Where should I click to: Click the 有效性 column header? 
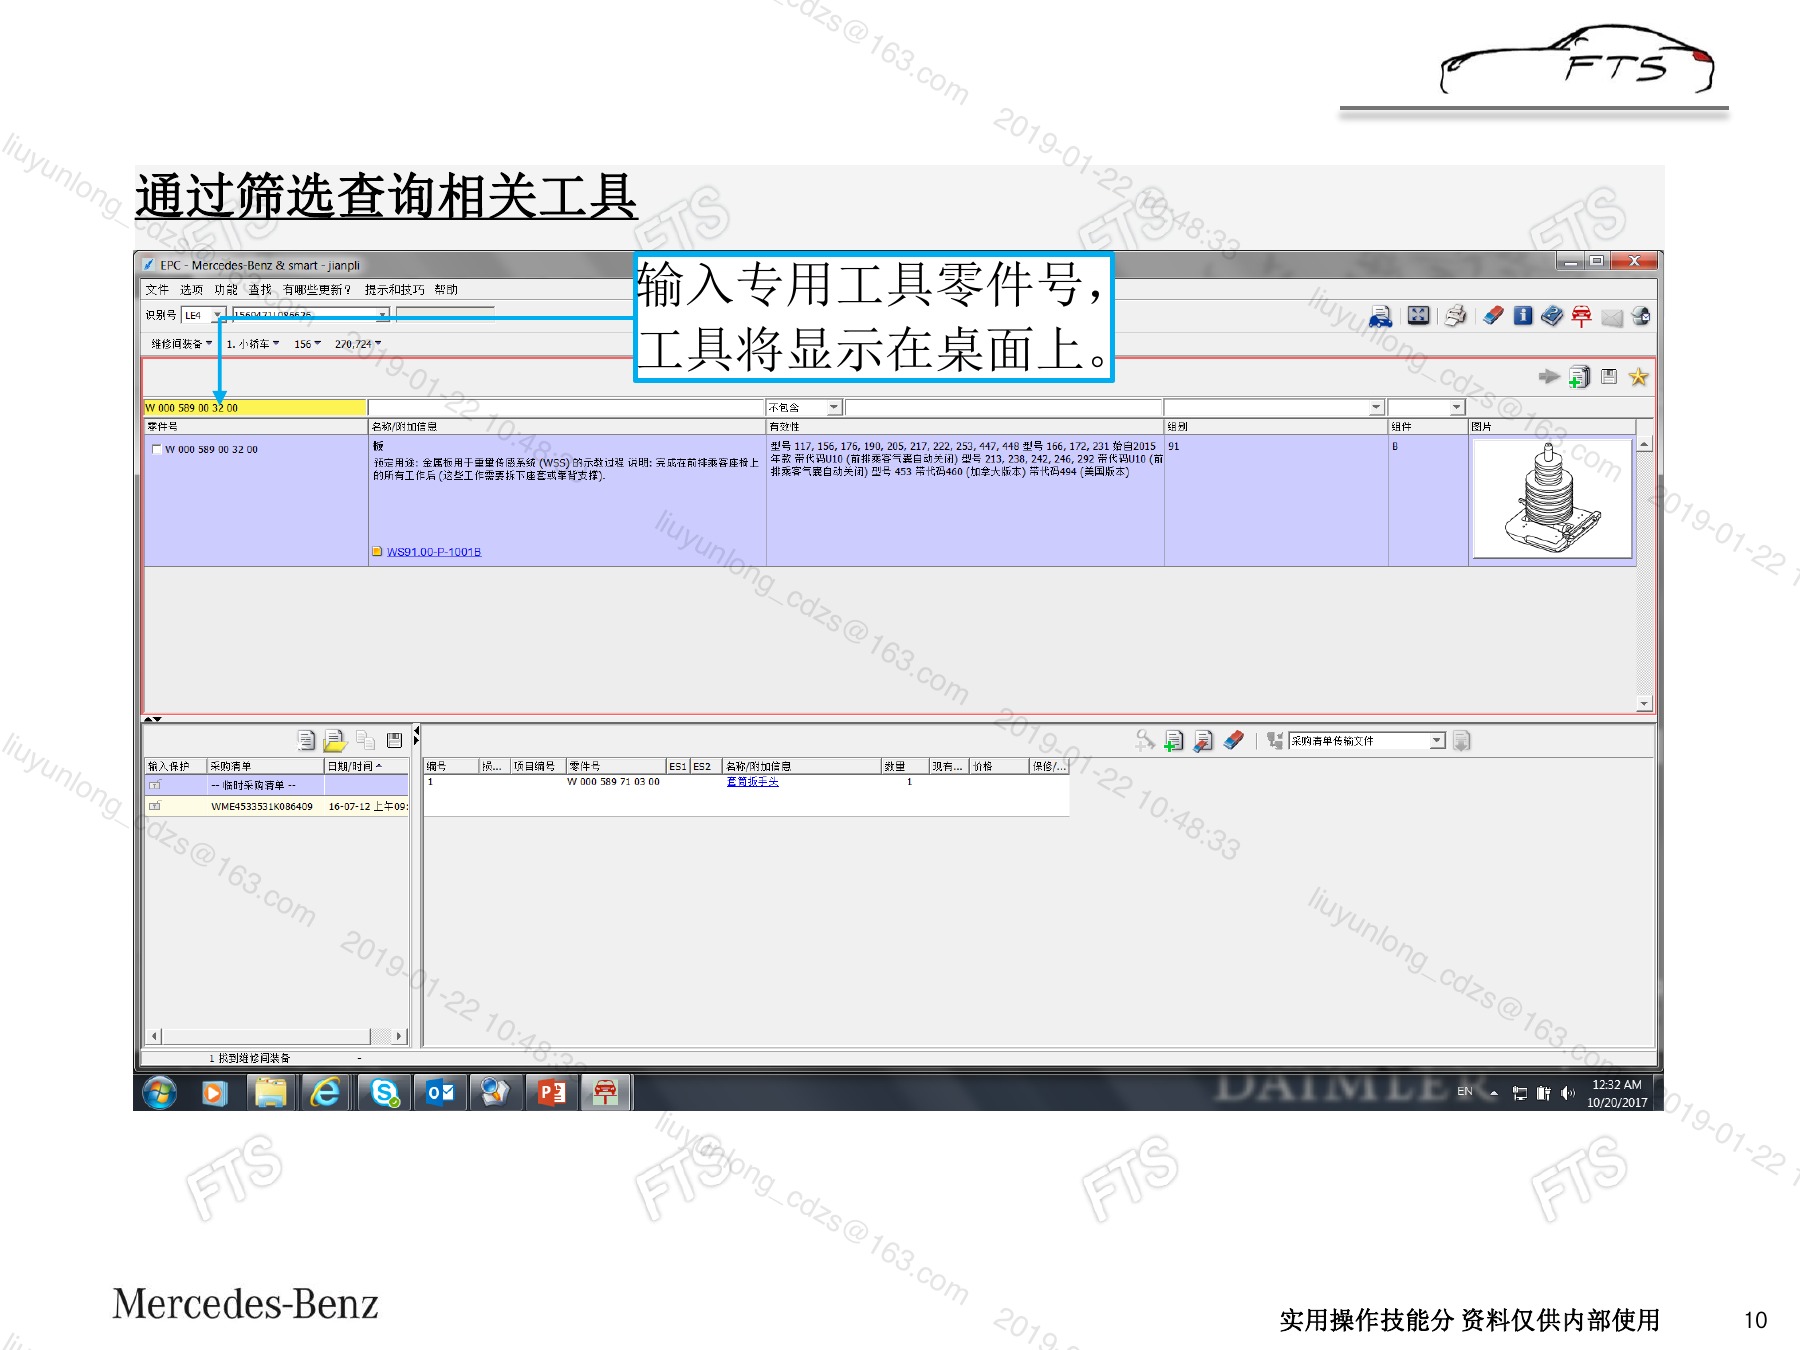point(965,427)
